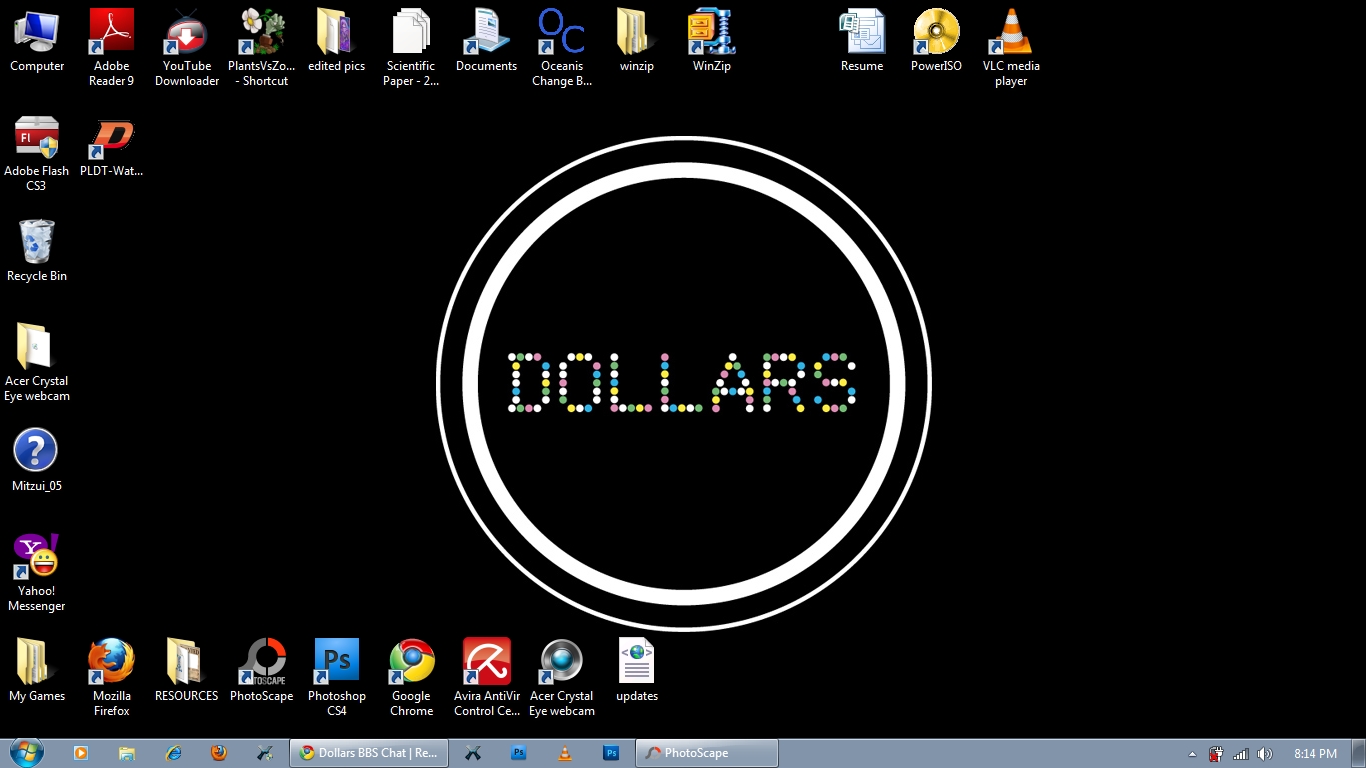Screen dimensions: 1366x768
Task: Click the Firefox taskbar icon
Action: [x=219, y=753]
